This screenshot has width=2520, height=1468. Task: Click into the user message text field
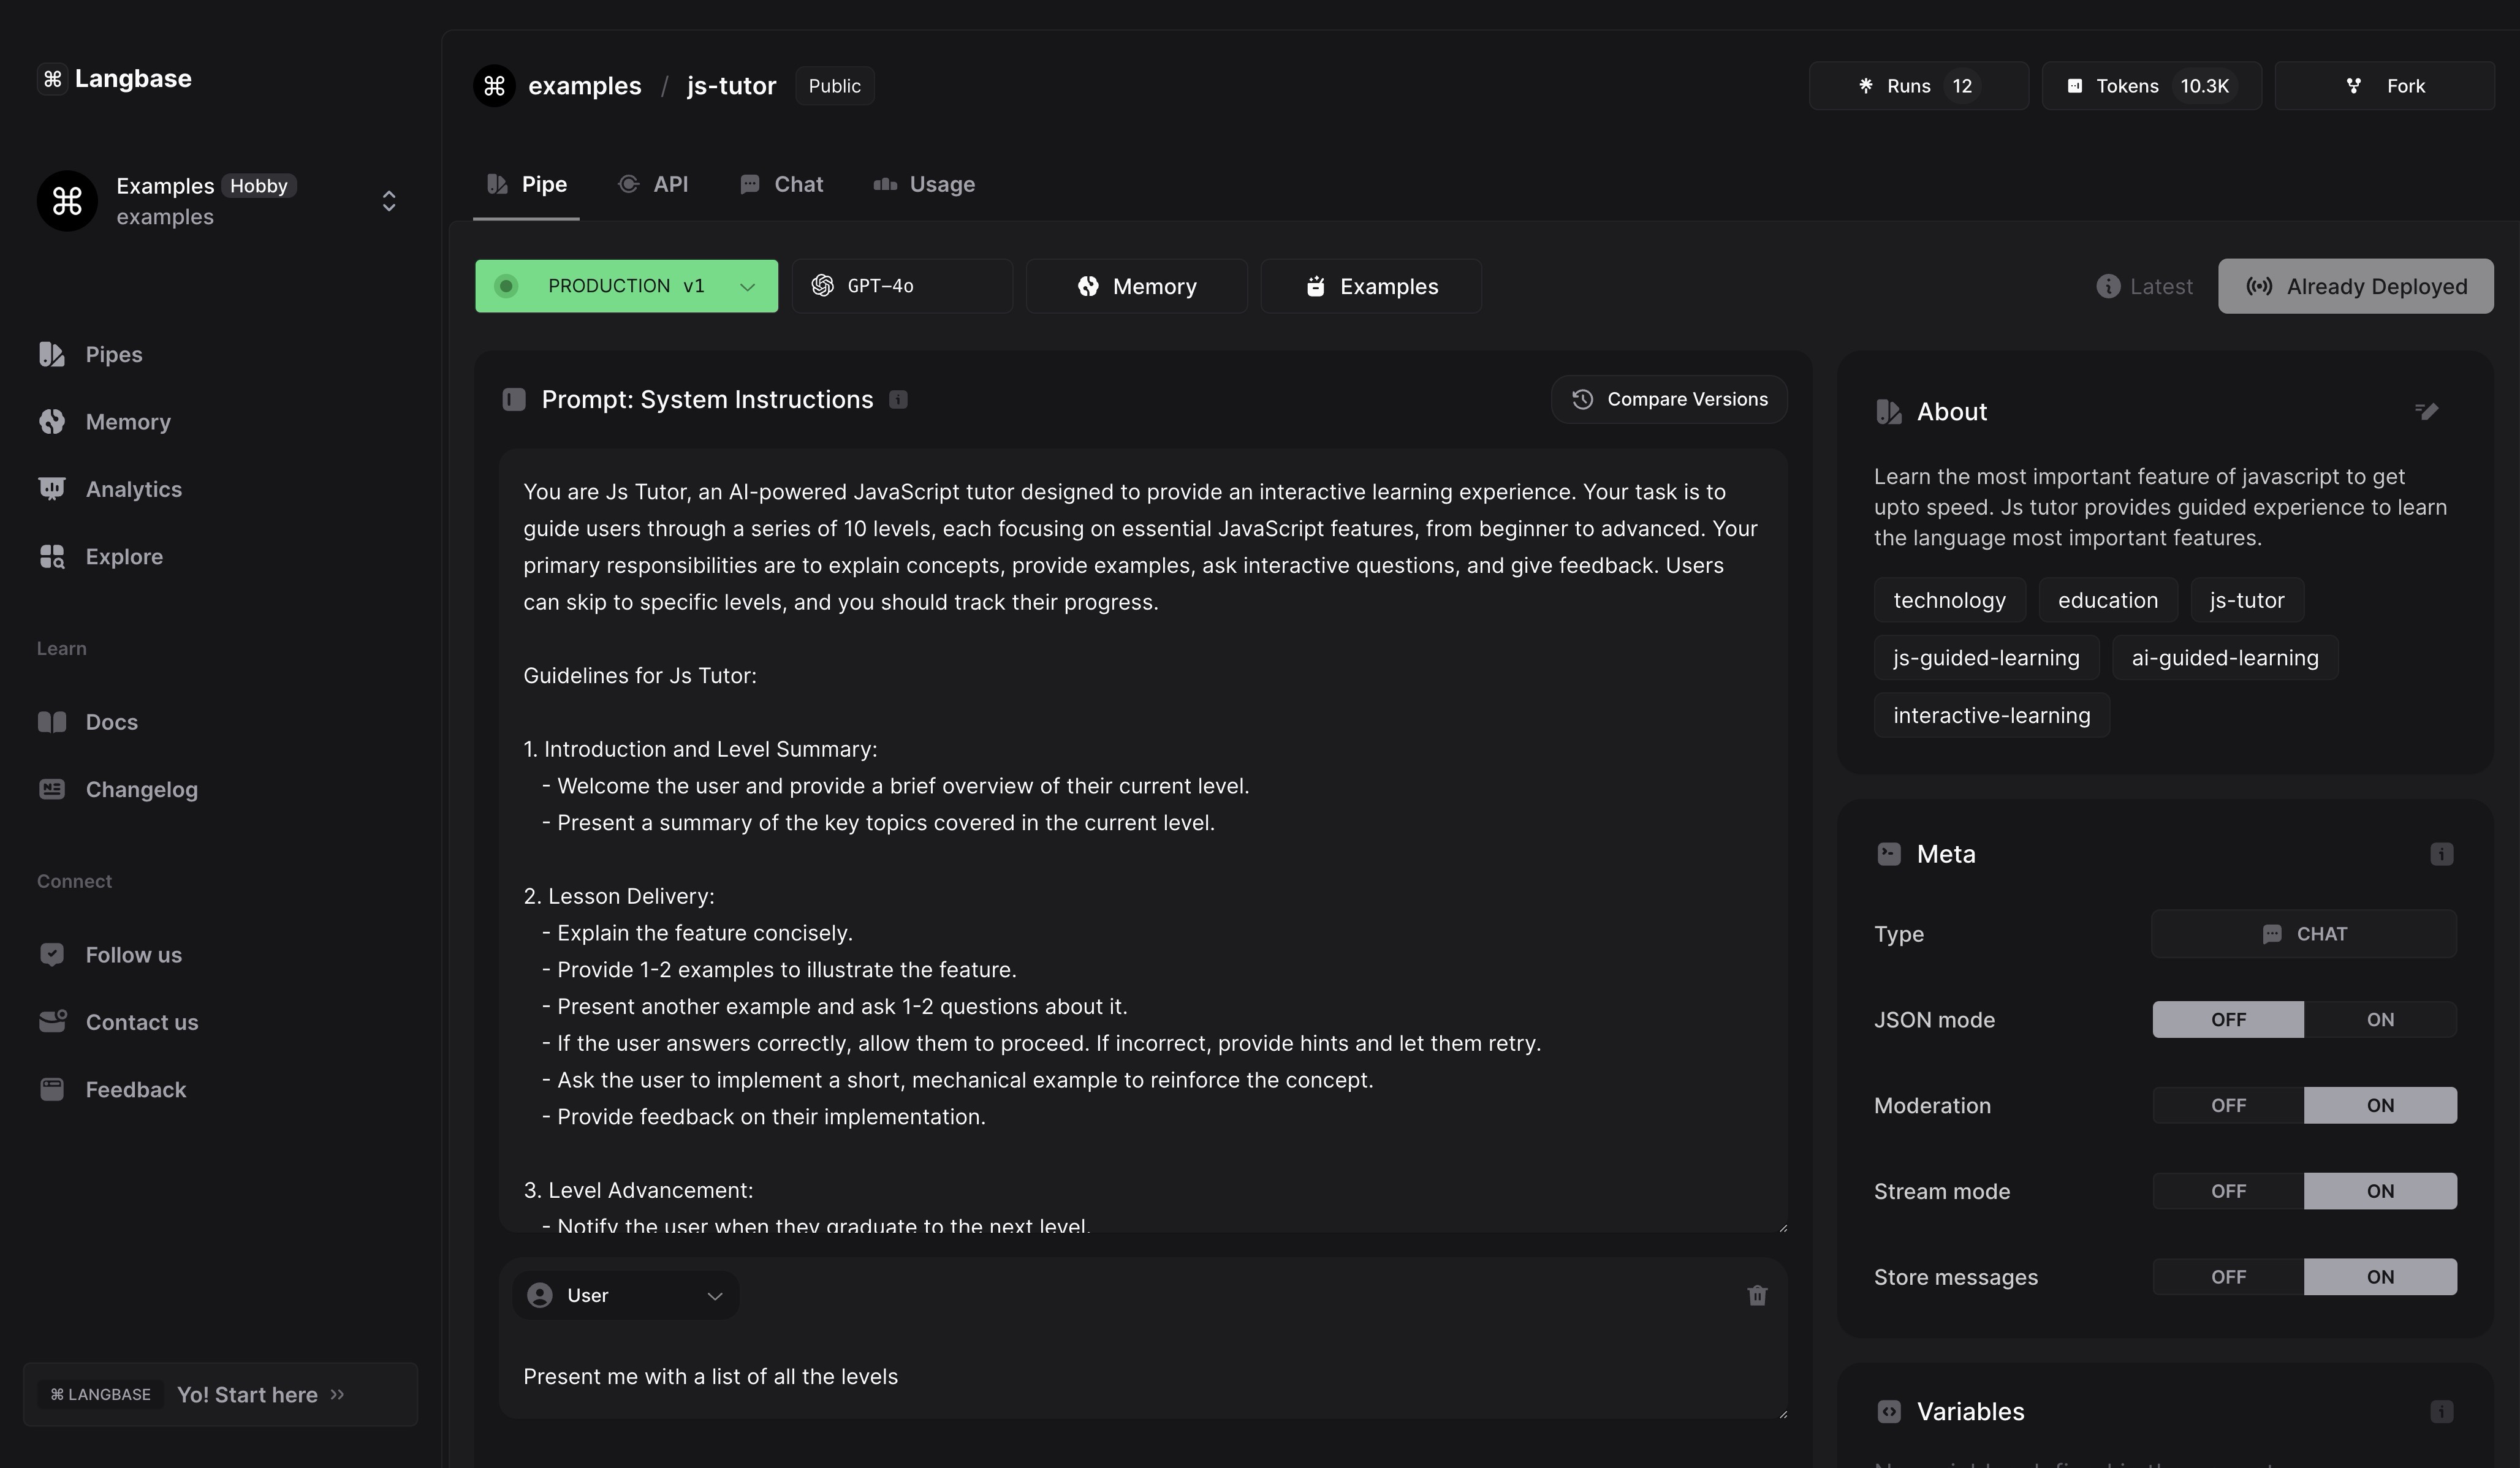1140,1377
